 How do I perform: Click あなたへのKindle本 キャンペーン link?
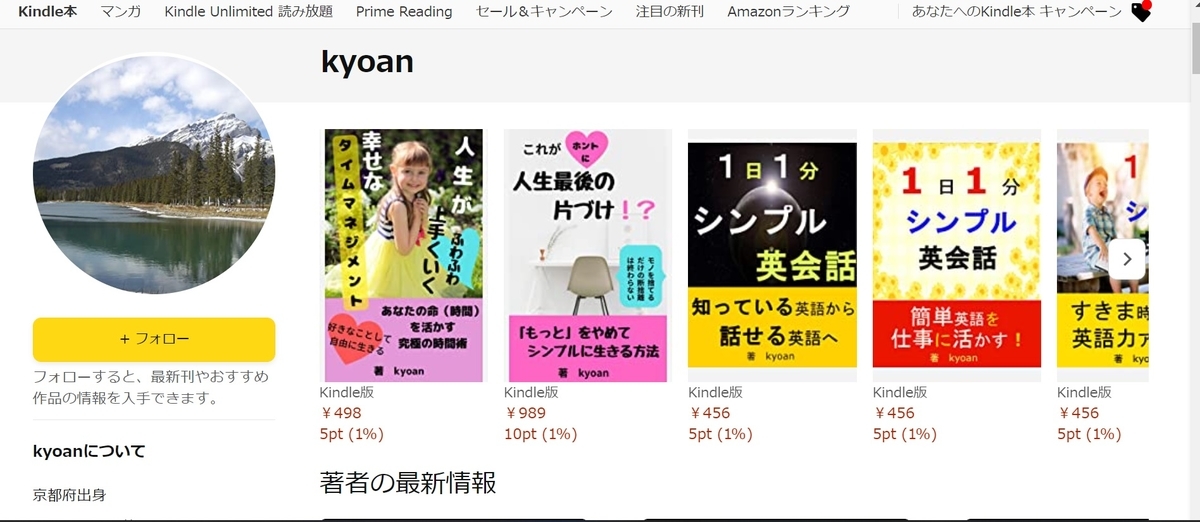(1017, 12)
